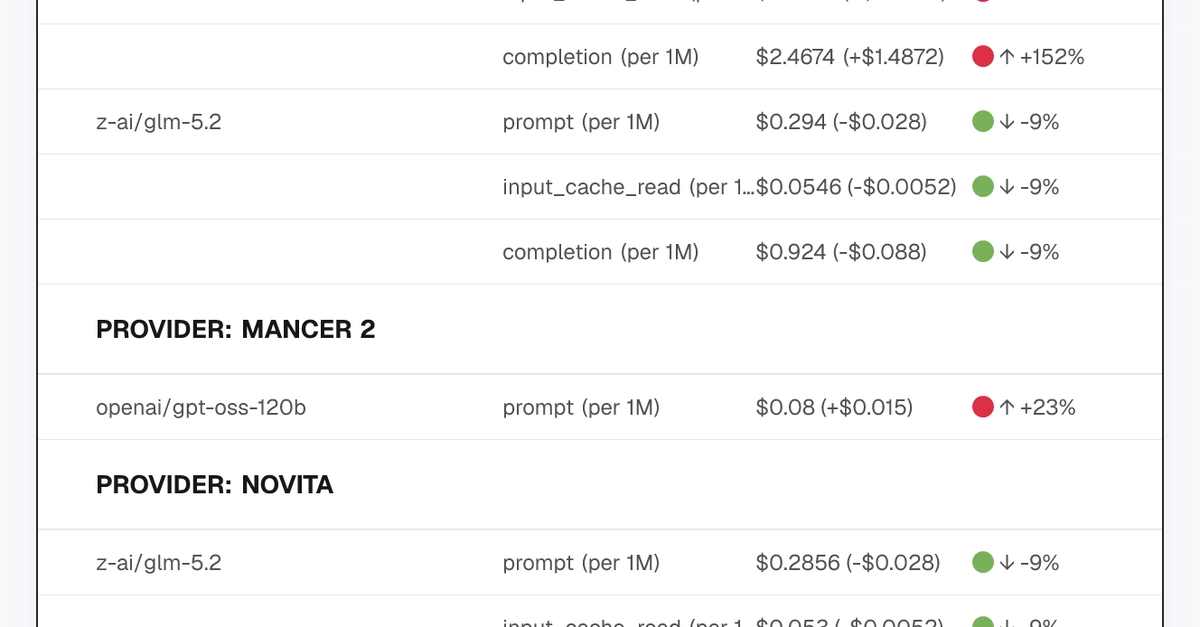
Task: Click the completion (per 1M) label near $2.4674
Action: [x=601, y=57]
